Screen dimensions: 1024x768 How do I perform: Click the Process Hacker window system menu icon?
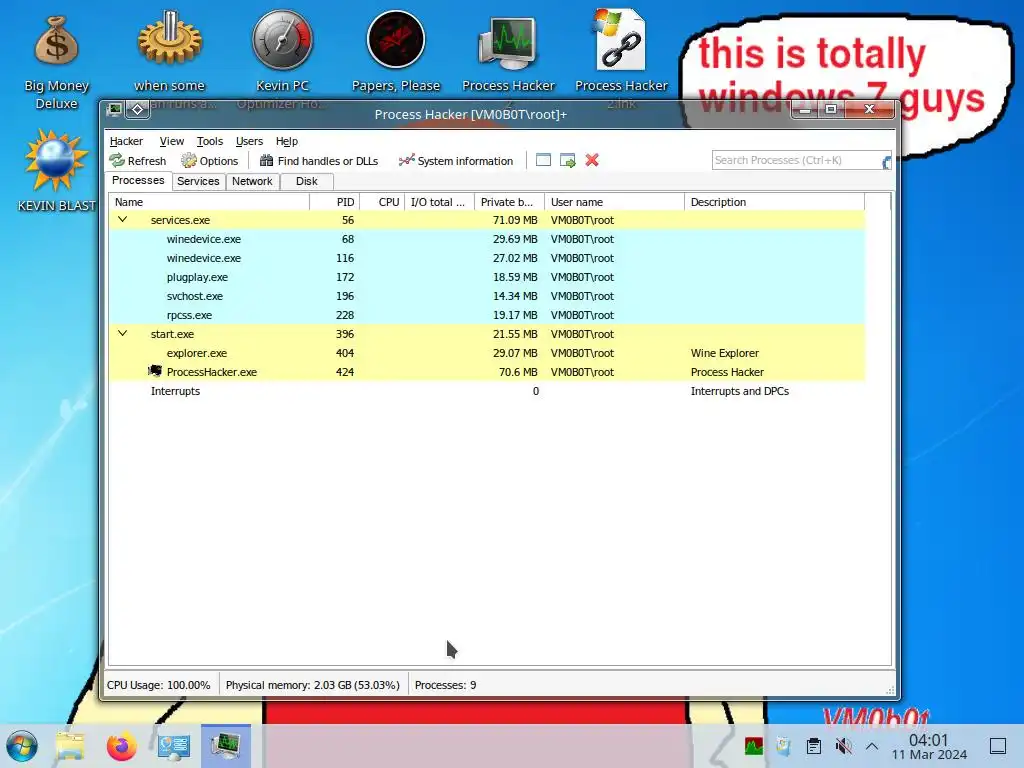pos(114,109)
